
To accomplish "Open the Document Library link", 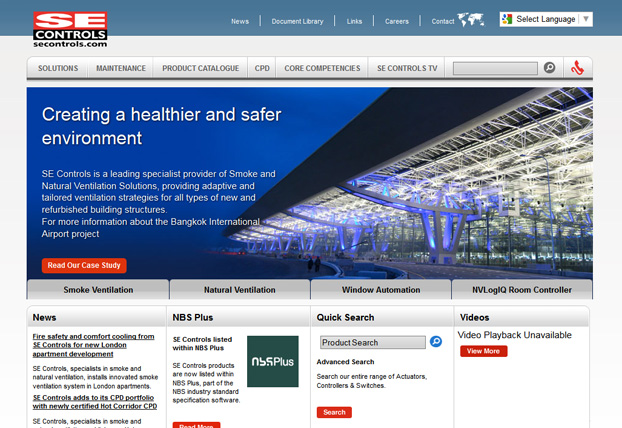I will 298,21.
